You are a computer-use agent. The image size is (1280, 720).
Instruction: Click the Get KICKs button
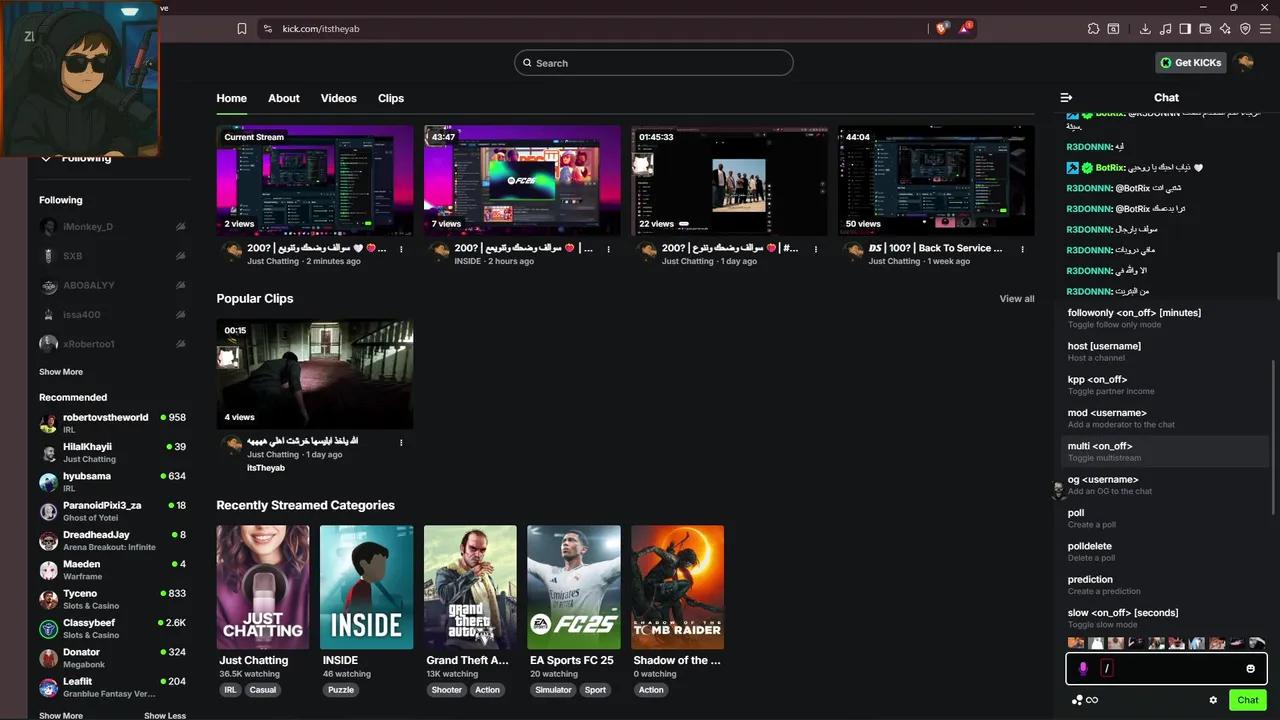coord(1190,63)
